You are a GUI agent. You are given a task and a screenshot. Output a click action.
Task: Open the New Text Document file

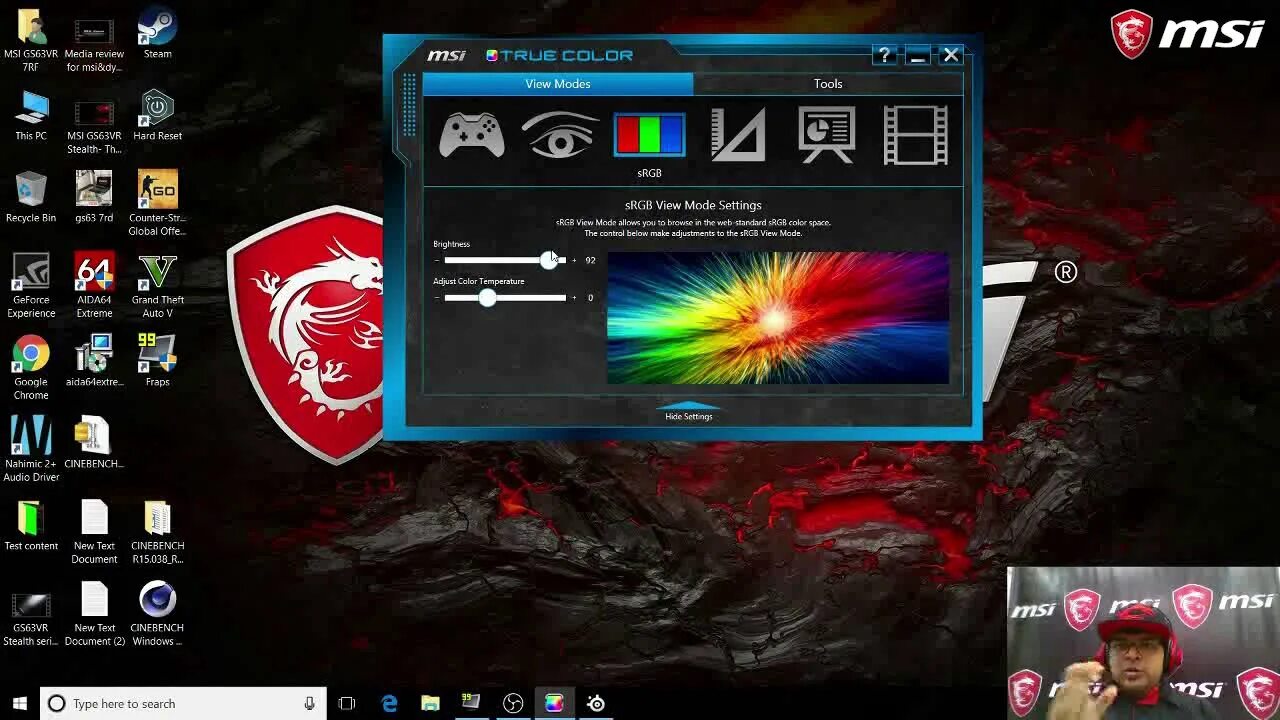94,532
